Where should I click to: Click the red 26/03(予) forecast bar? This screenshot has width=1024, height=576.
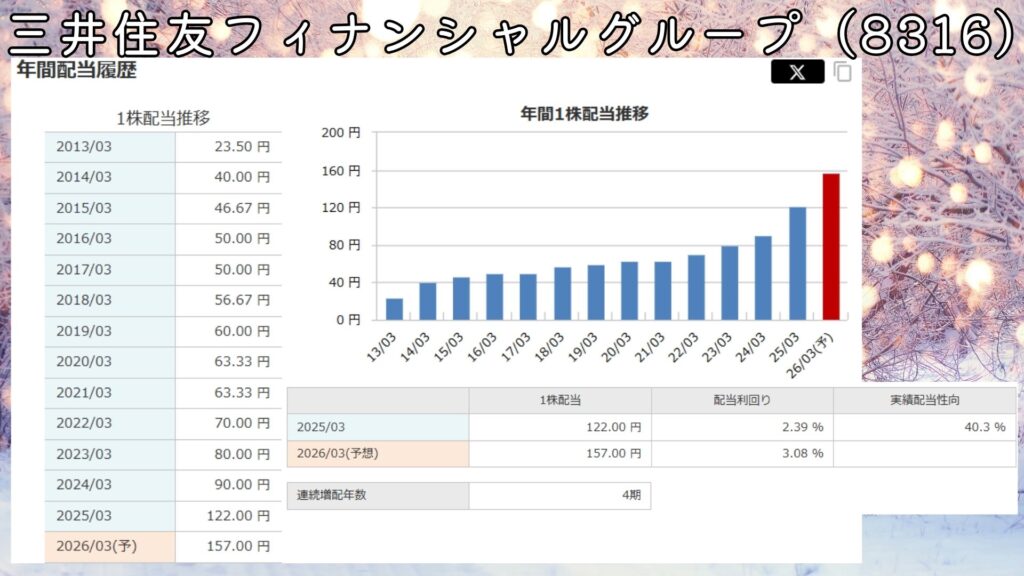831,246
